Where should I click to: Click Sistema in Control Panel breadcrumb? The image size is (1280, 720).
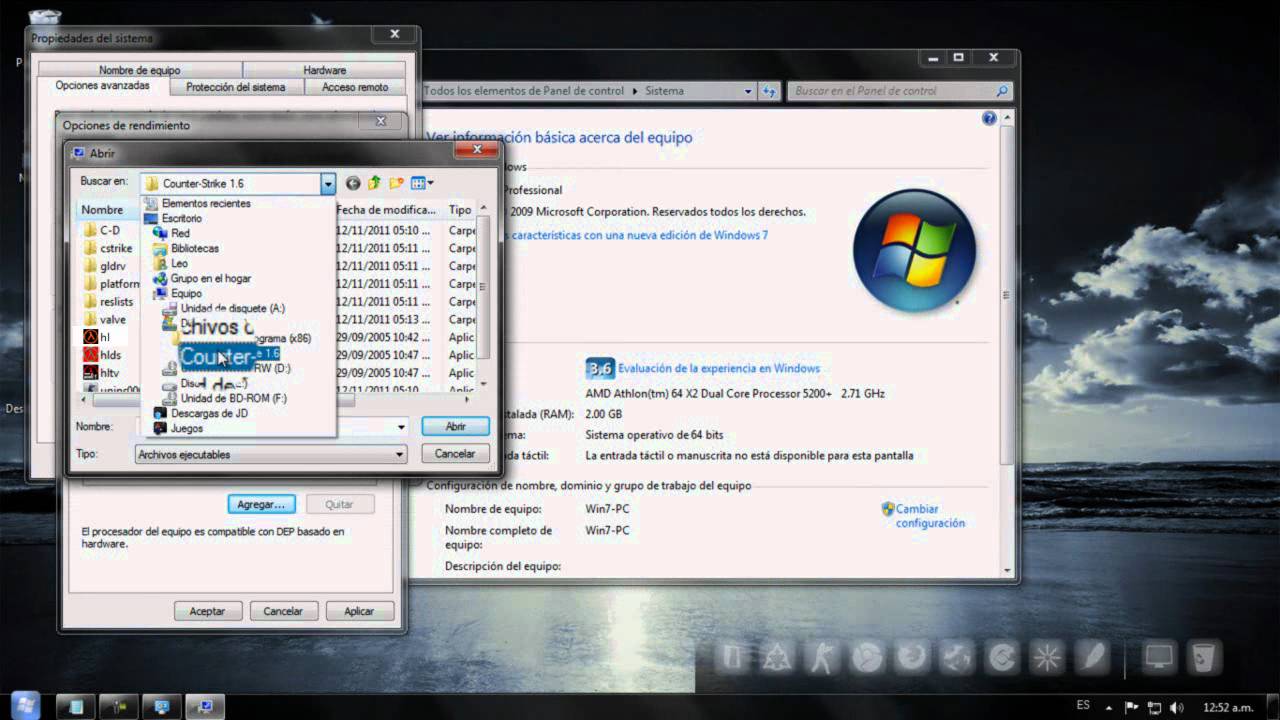(x=664, y=91)
